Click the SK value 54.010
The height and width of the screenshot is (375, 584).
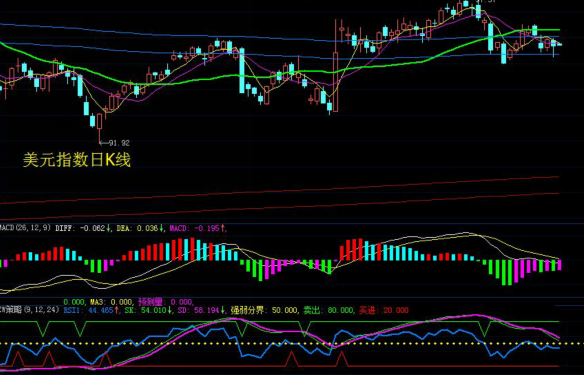[x=153, y=310]
